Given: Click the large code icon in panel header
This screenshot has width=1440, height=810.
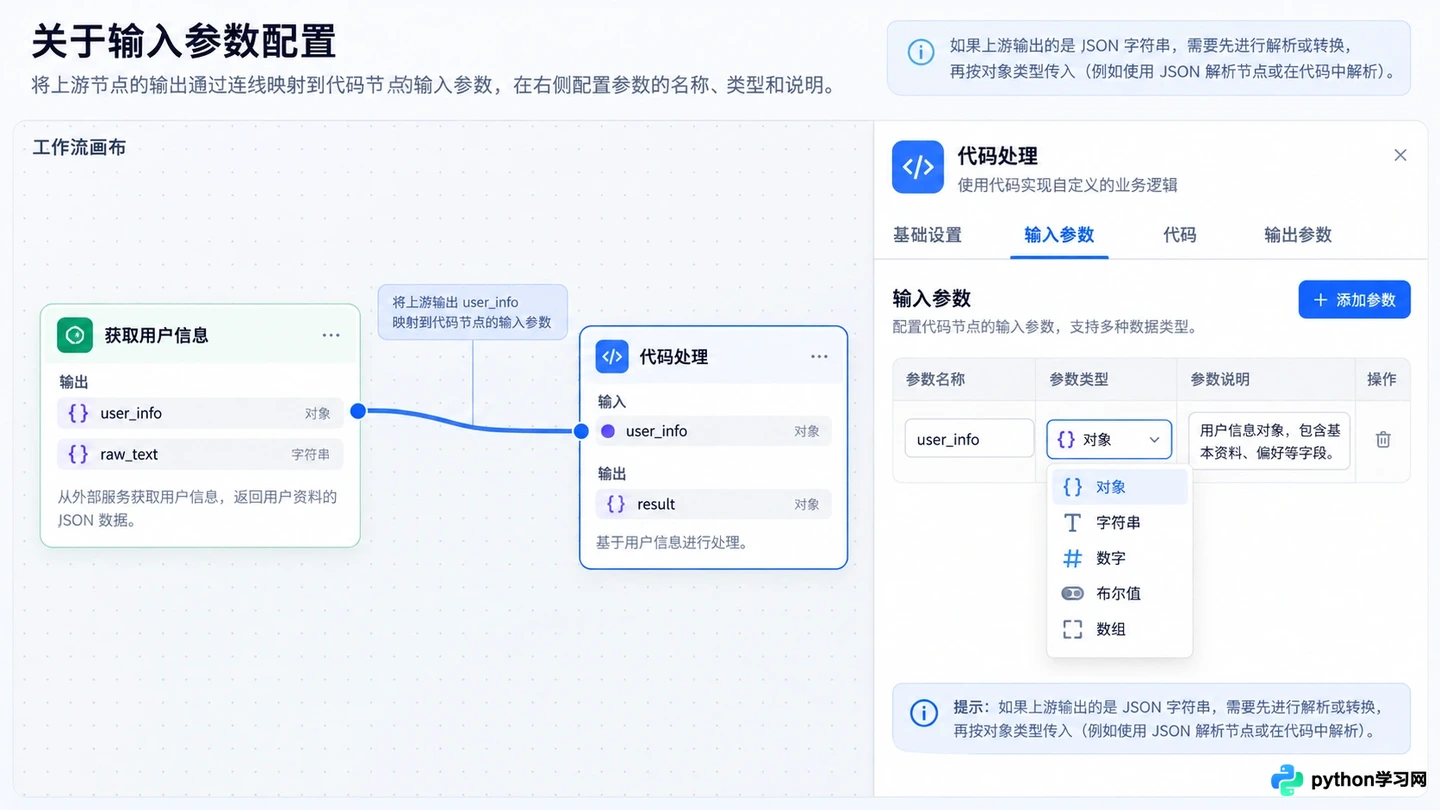Looking at the screenshot, I should pos(918,167).
